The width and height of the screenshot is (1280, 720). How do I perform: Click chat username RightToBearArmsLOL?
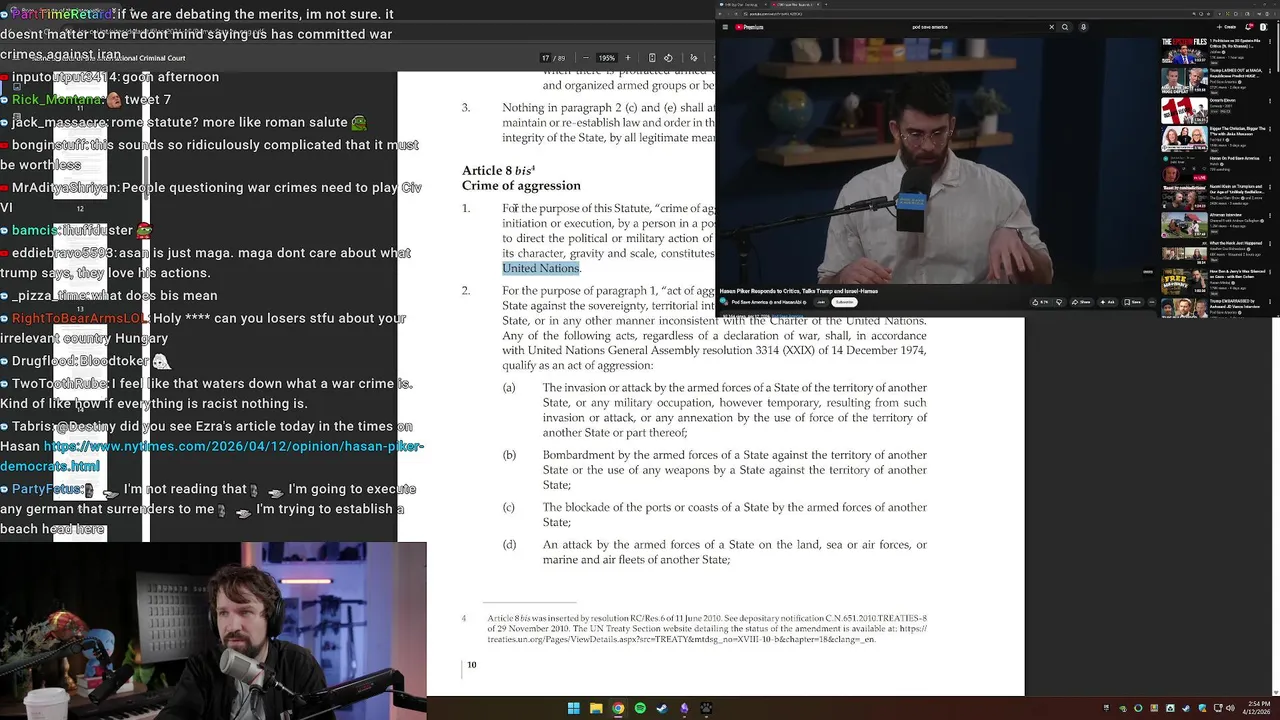79,318
